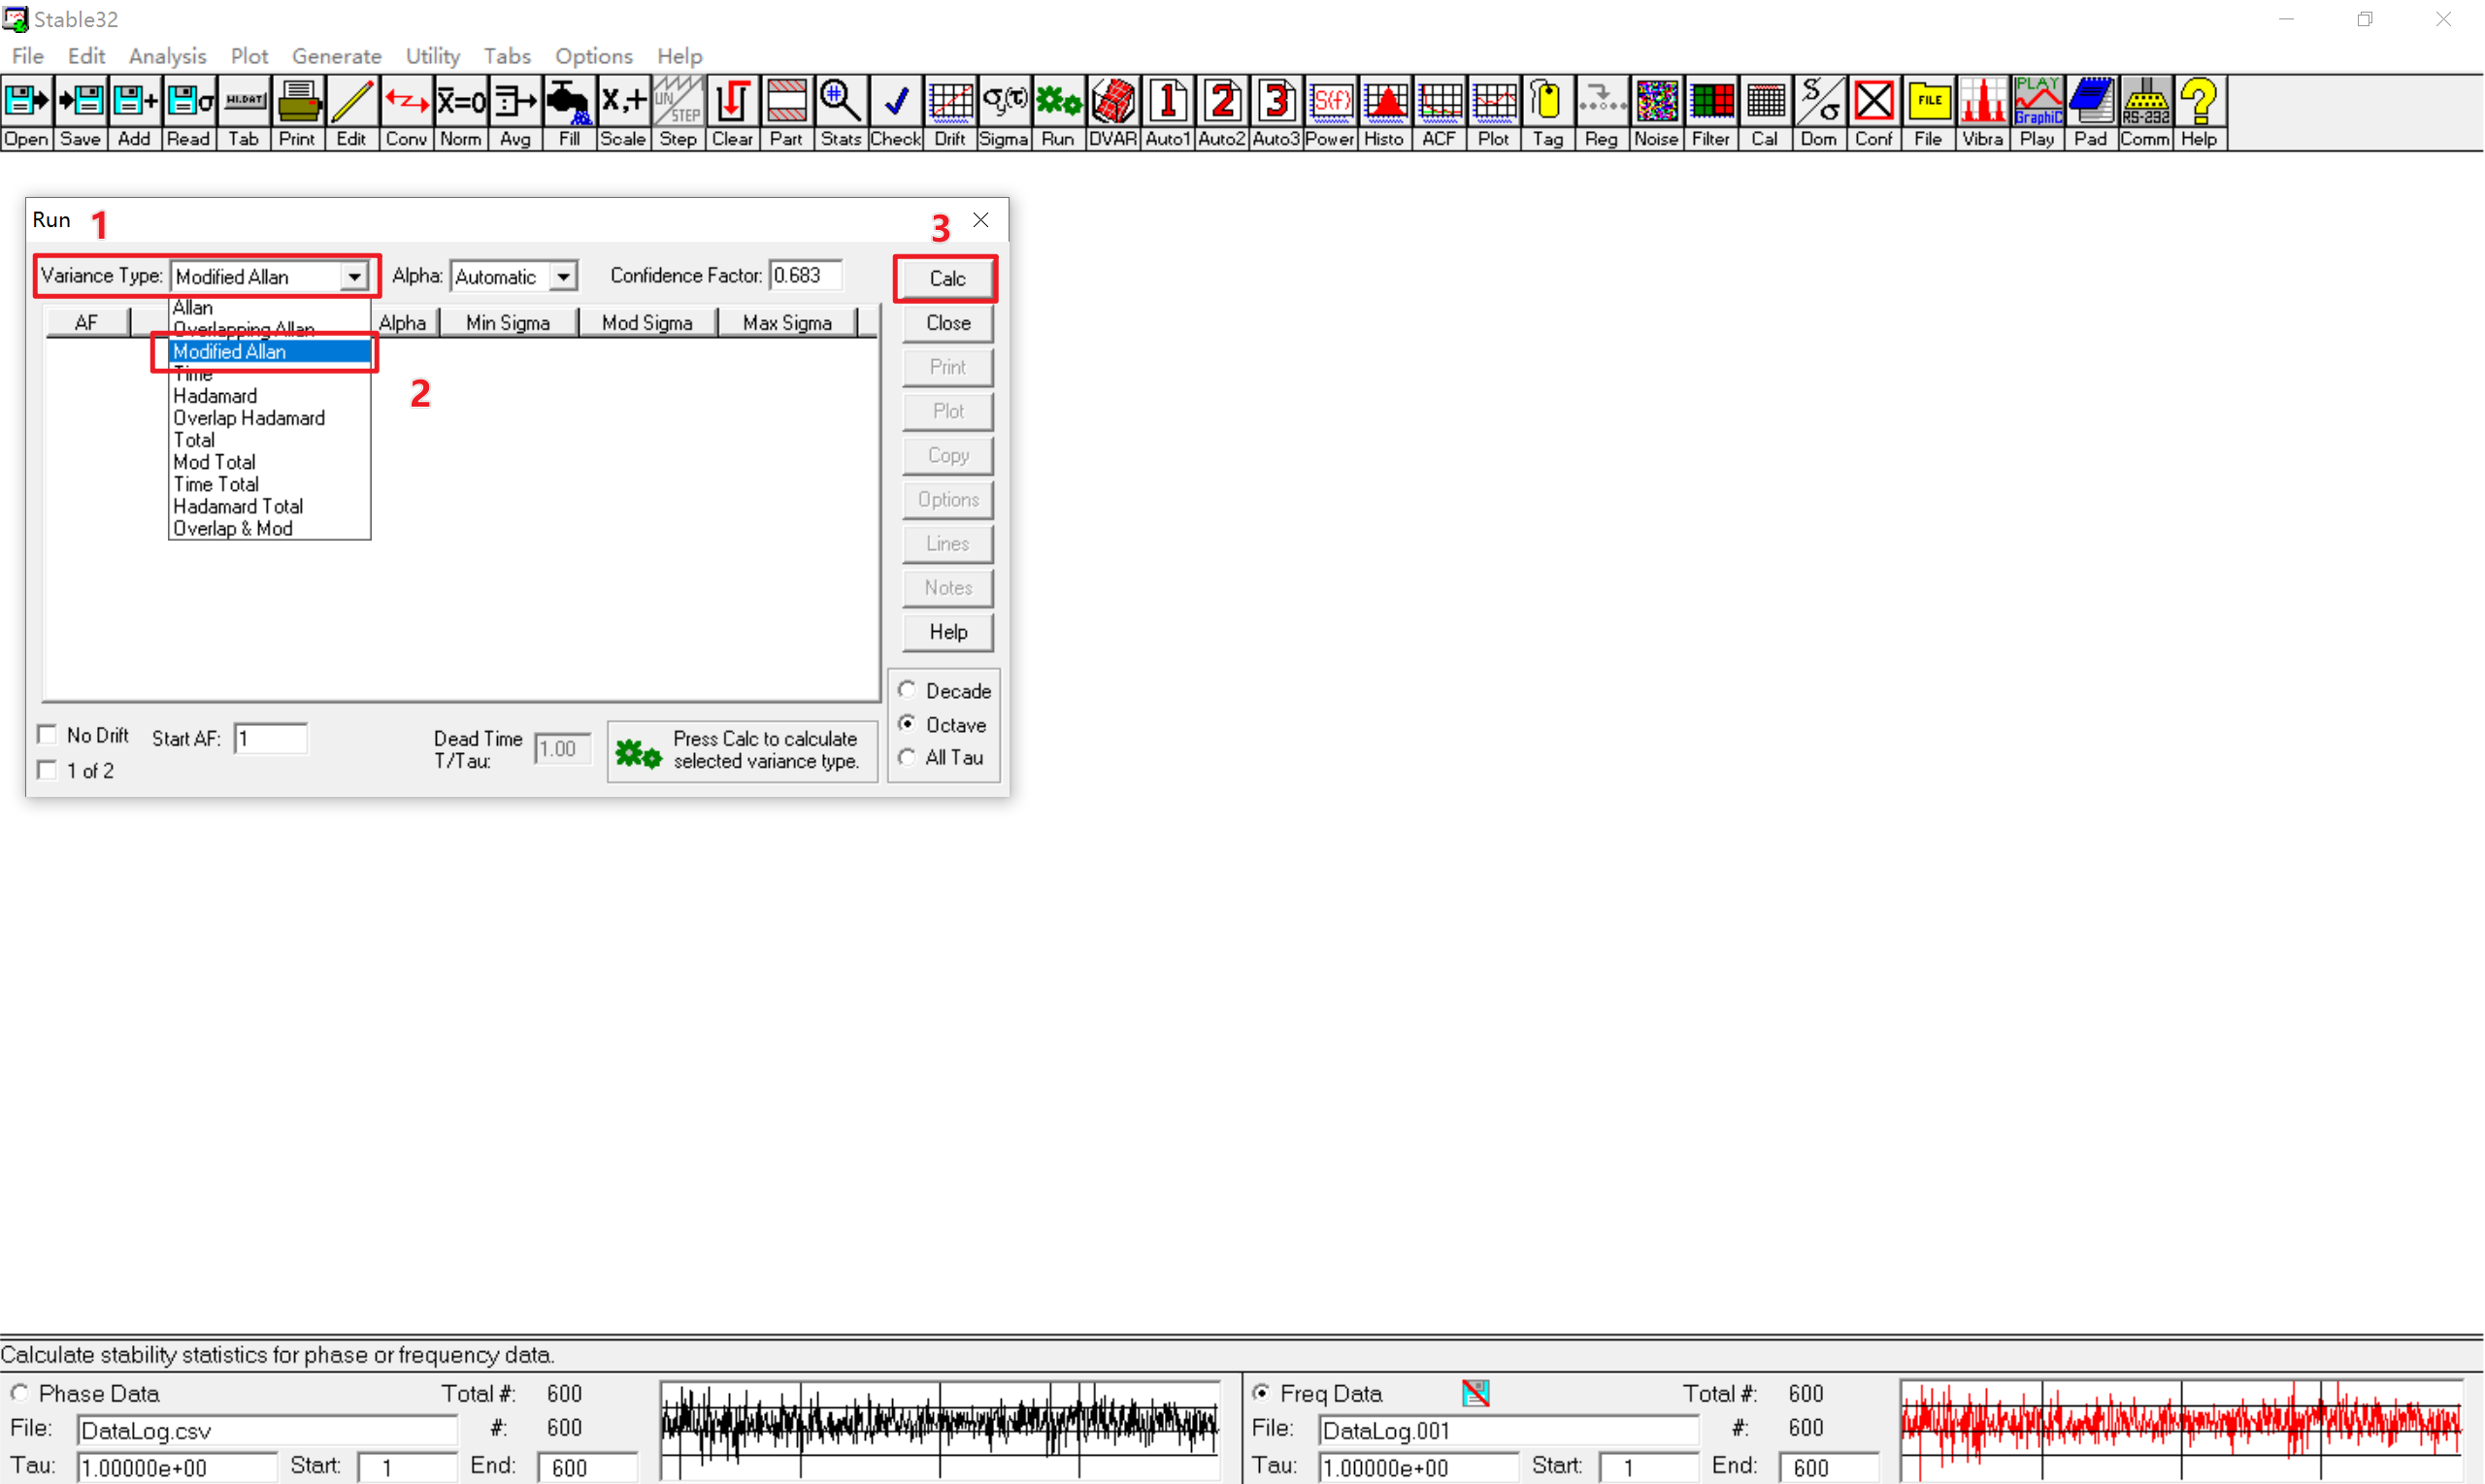Click the Confidence Factor input field
The width and height of the screenshot is (2485, 1484).
(805, 275)
